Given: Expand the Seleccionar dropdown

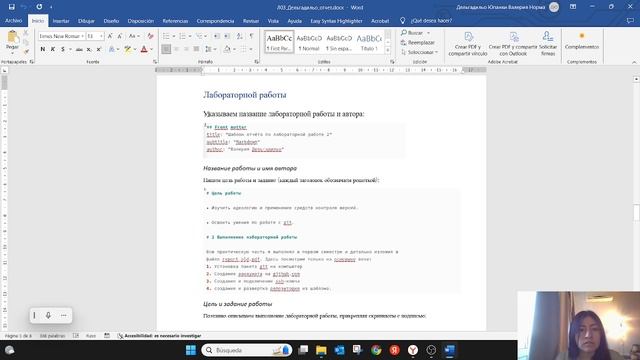Looking at the screenshot, I should pyautogui.click(x=419, y=52).
